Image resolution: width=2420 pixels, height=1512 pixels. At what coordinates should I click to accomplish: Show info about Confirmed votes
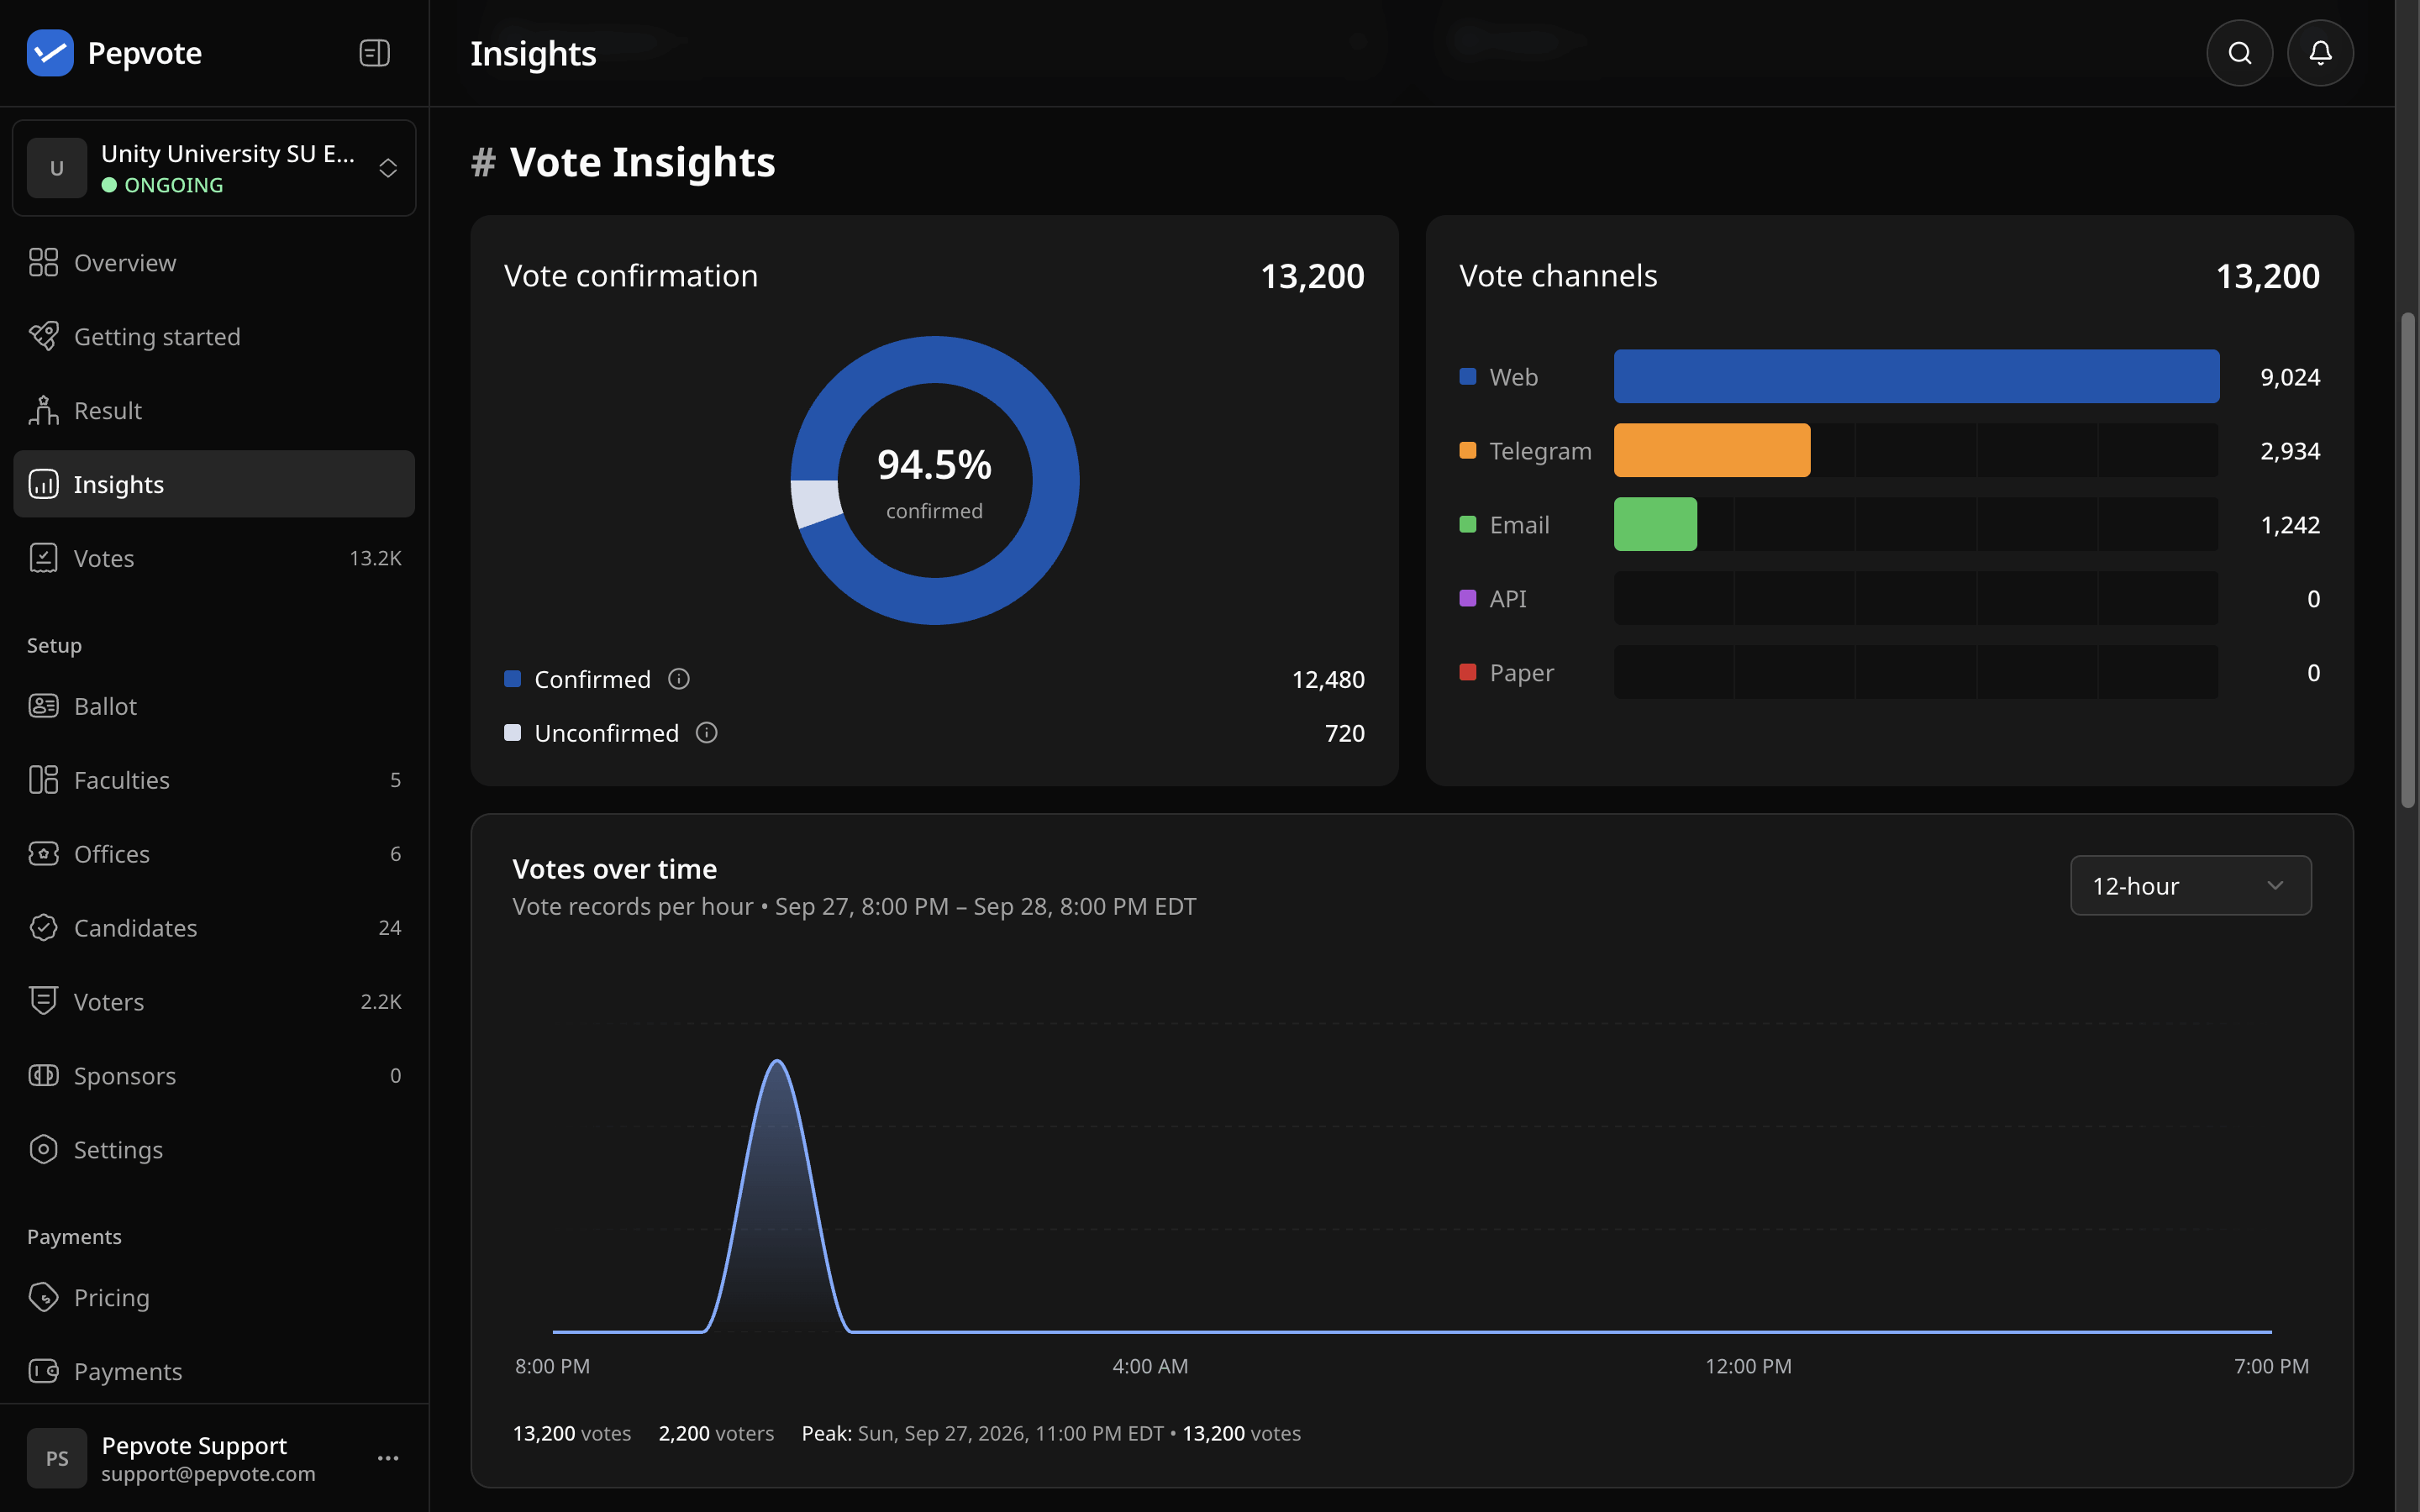679,679
